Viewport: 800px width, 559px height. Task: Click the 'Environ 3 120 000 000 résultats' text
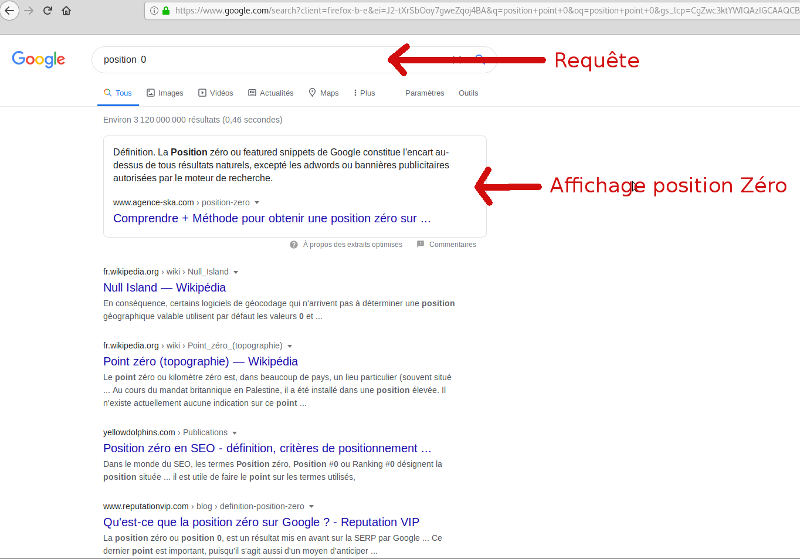click(193, 120)
